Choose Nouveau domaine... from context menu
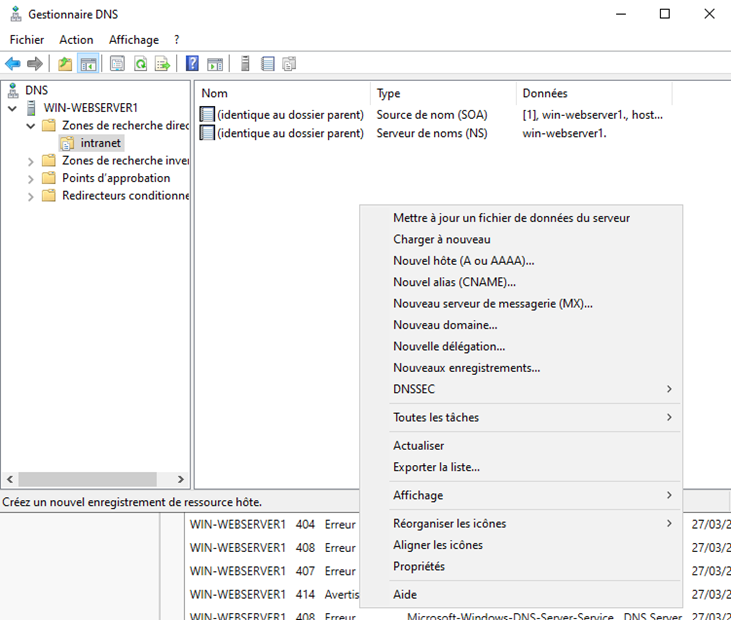 pos(521,325)
